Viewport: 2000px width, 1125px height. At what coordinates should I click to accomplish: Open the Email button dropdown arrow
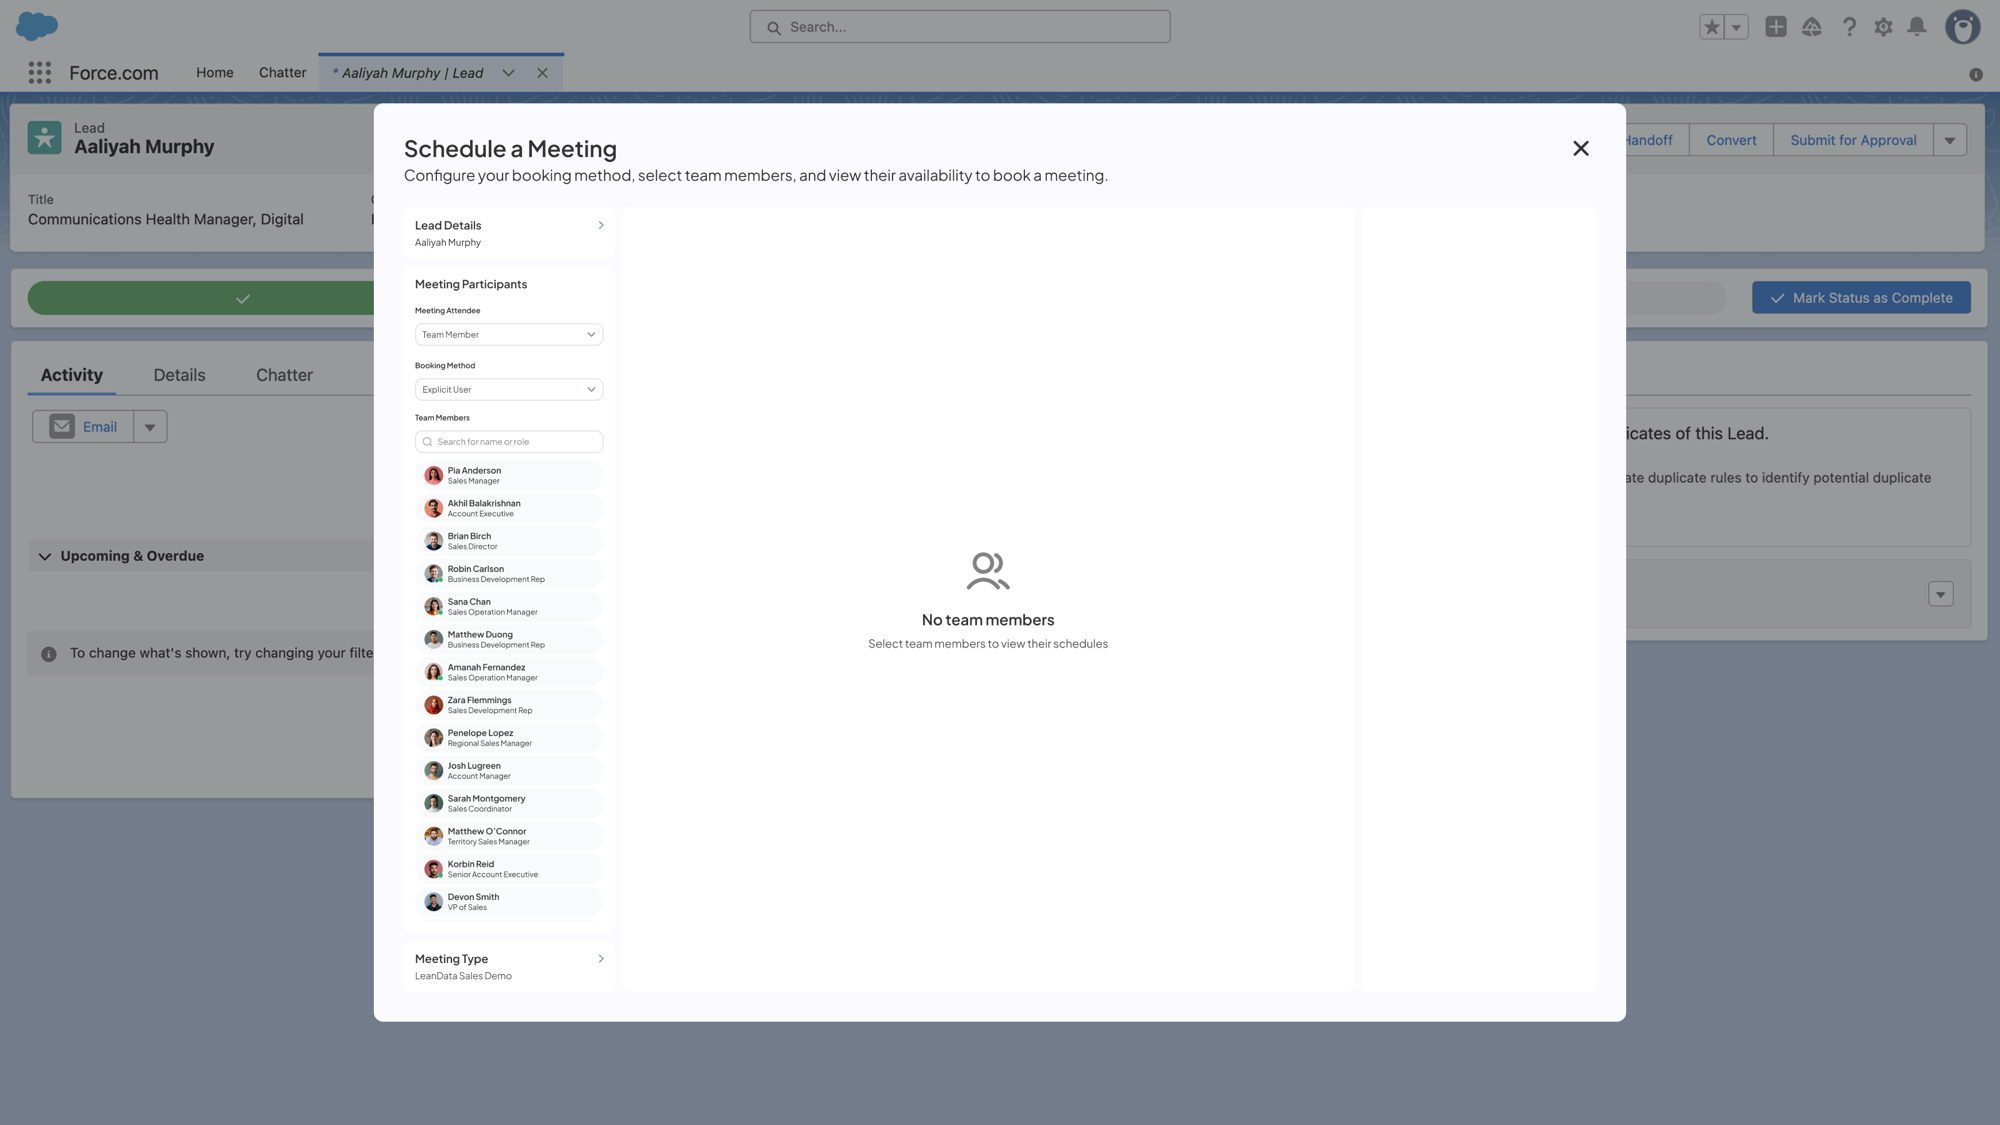150,427
